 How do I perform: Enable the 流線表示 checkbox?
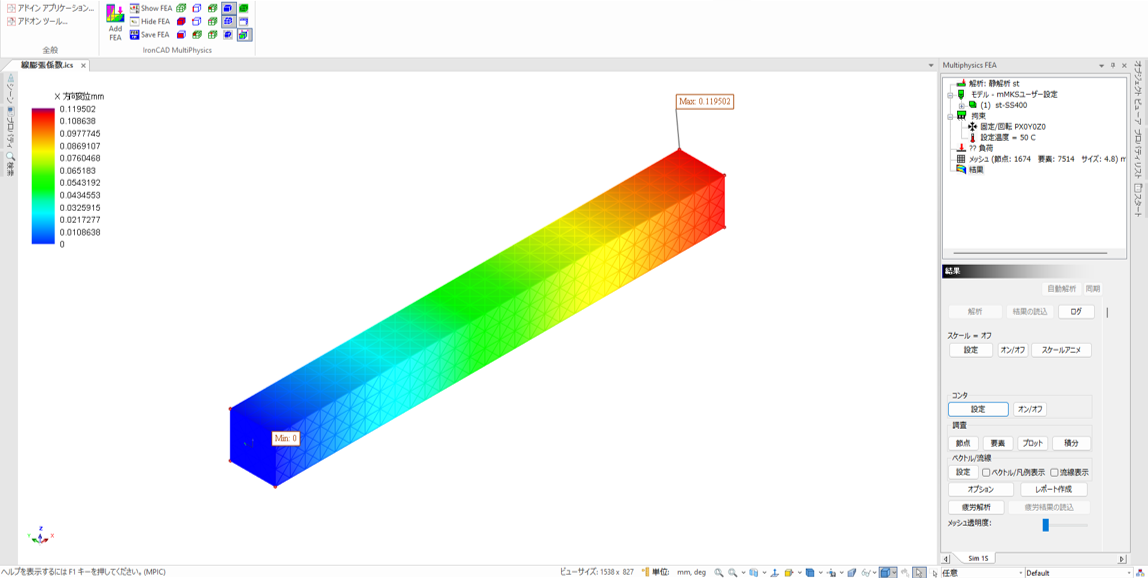(x=1054, y=473)
